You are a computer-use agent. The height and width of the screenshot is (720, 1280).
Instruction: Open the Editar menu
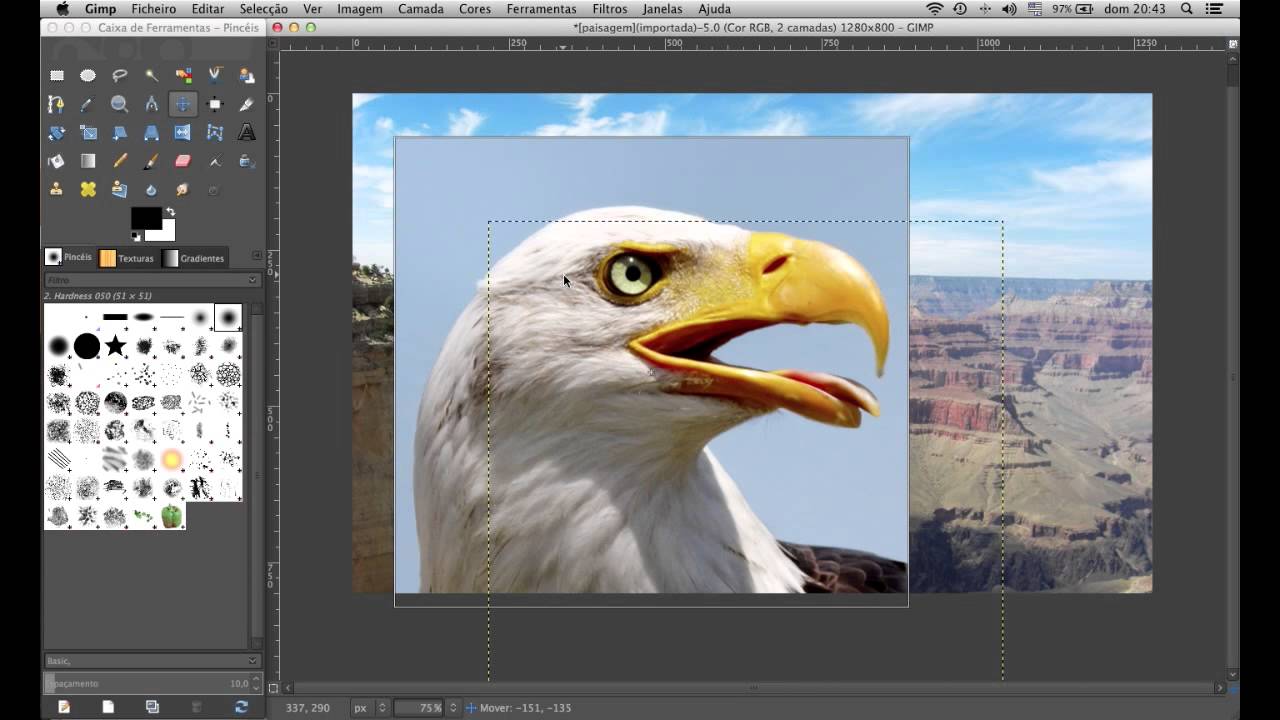pos(208,9)
